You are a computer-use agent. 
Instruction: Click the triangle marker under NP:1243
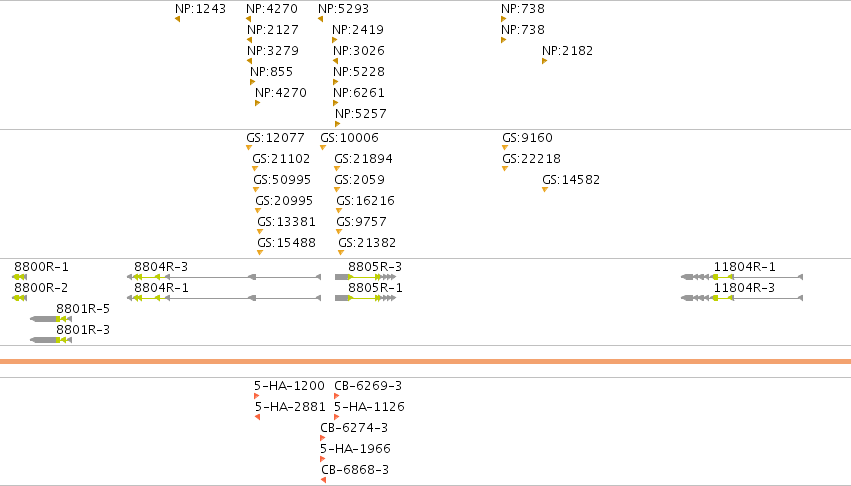click(177, 20)
